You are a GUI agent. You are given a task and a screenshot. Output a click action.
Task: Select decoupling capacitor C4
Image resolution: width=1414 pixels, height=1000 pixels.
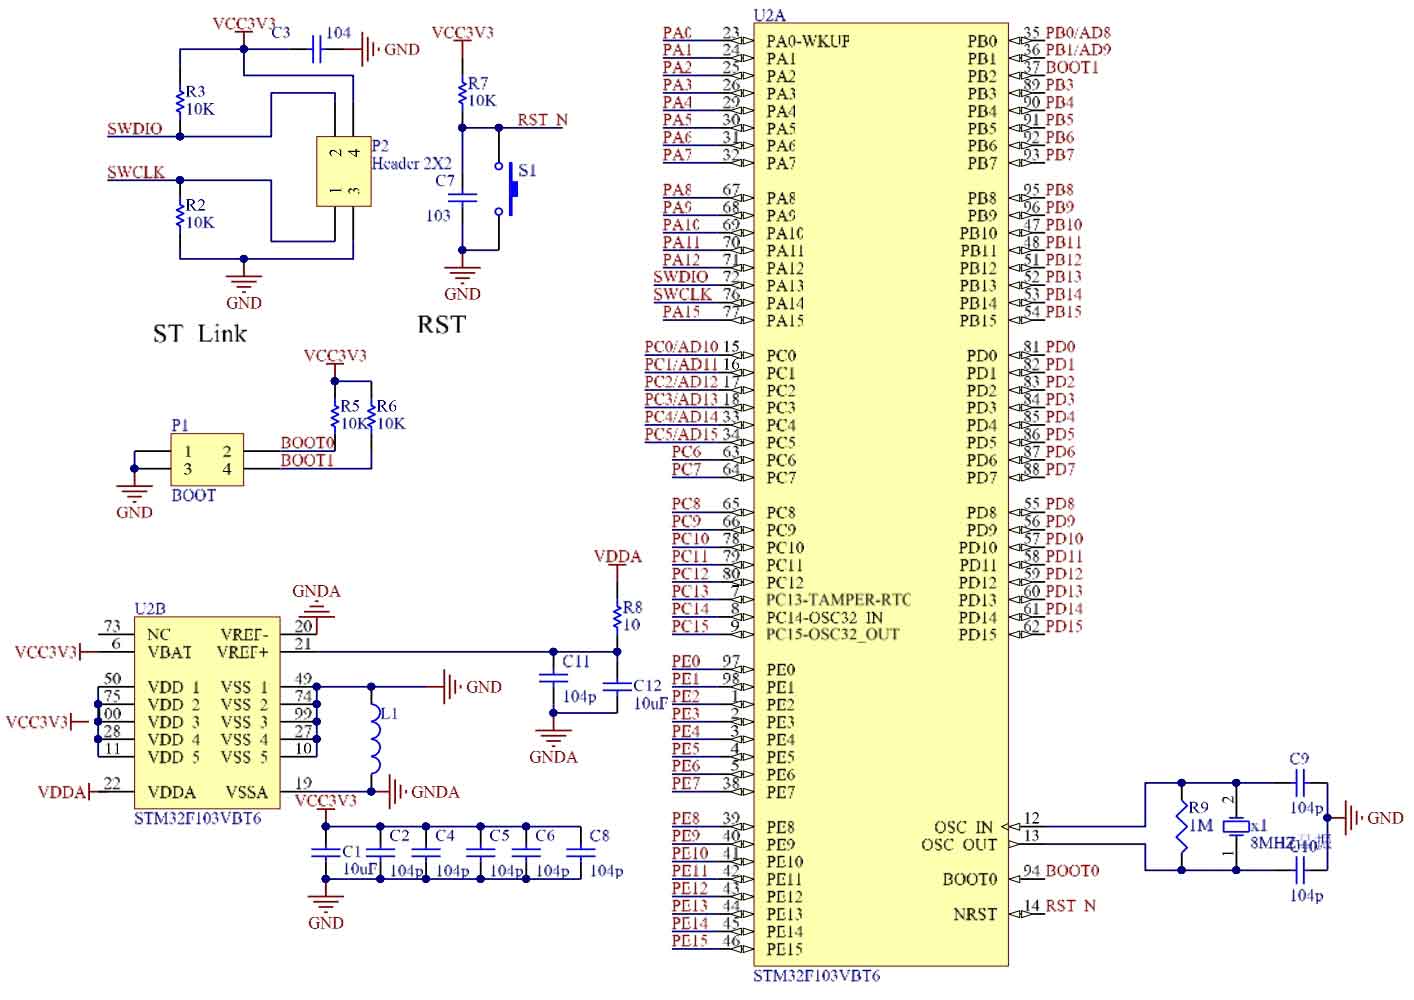tap(425, 852)
